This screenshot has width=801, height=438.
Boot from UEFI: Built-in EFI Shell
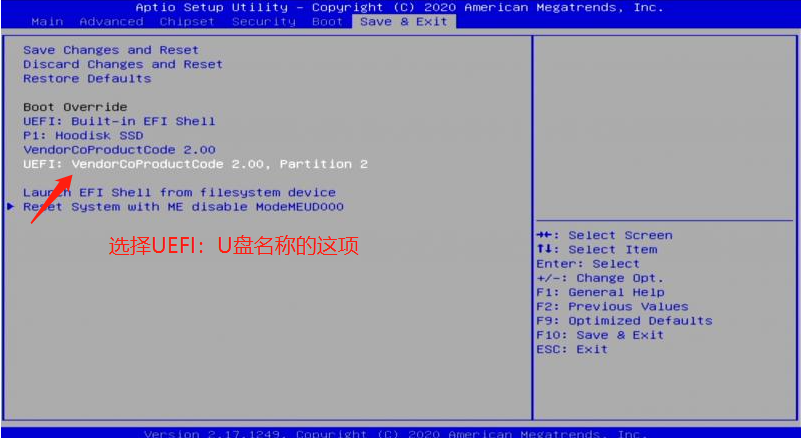pos(119,121)
